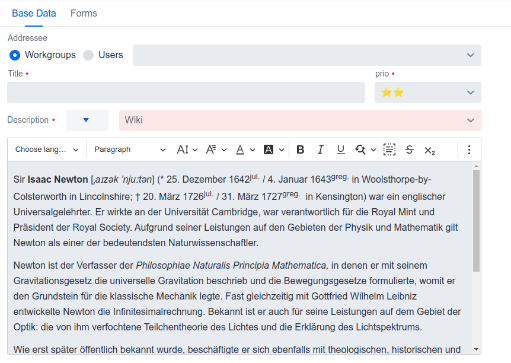The height and width of the screenshot is (363, 511).
Task: Click into the Title input field
Action: (186, 92)
